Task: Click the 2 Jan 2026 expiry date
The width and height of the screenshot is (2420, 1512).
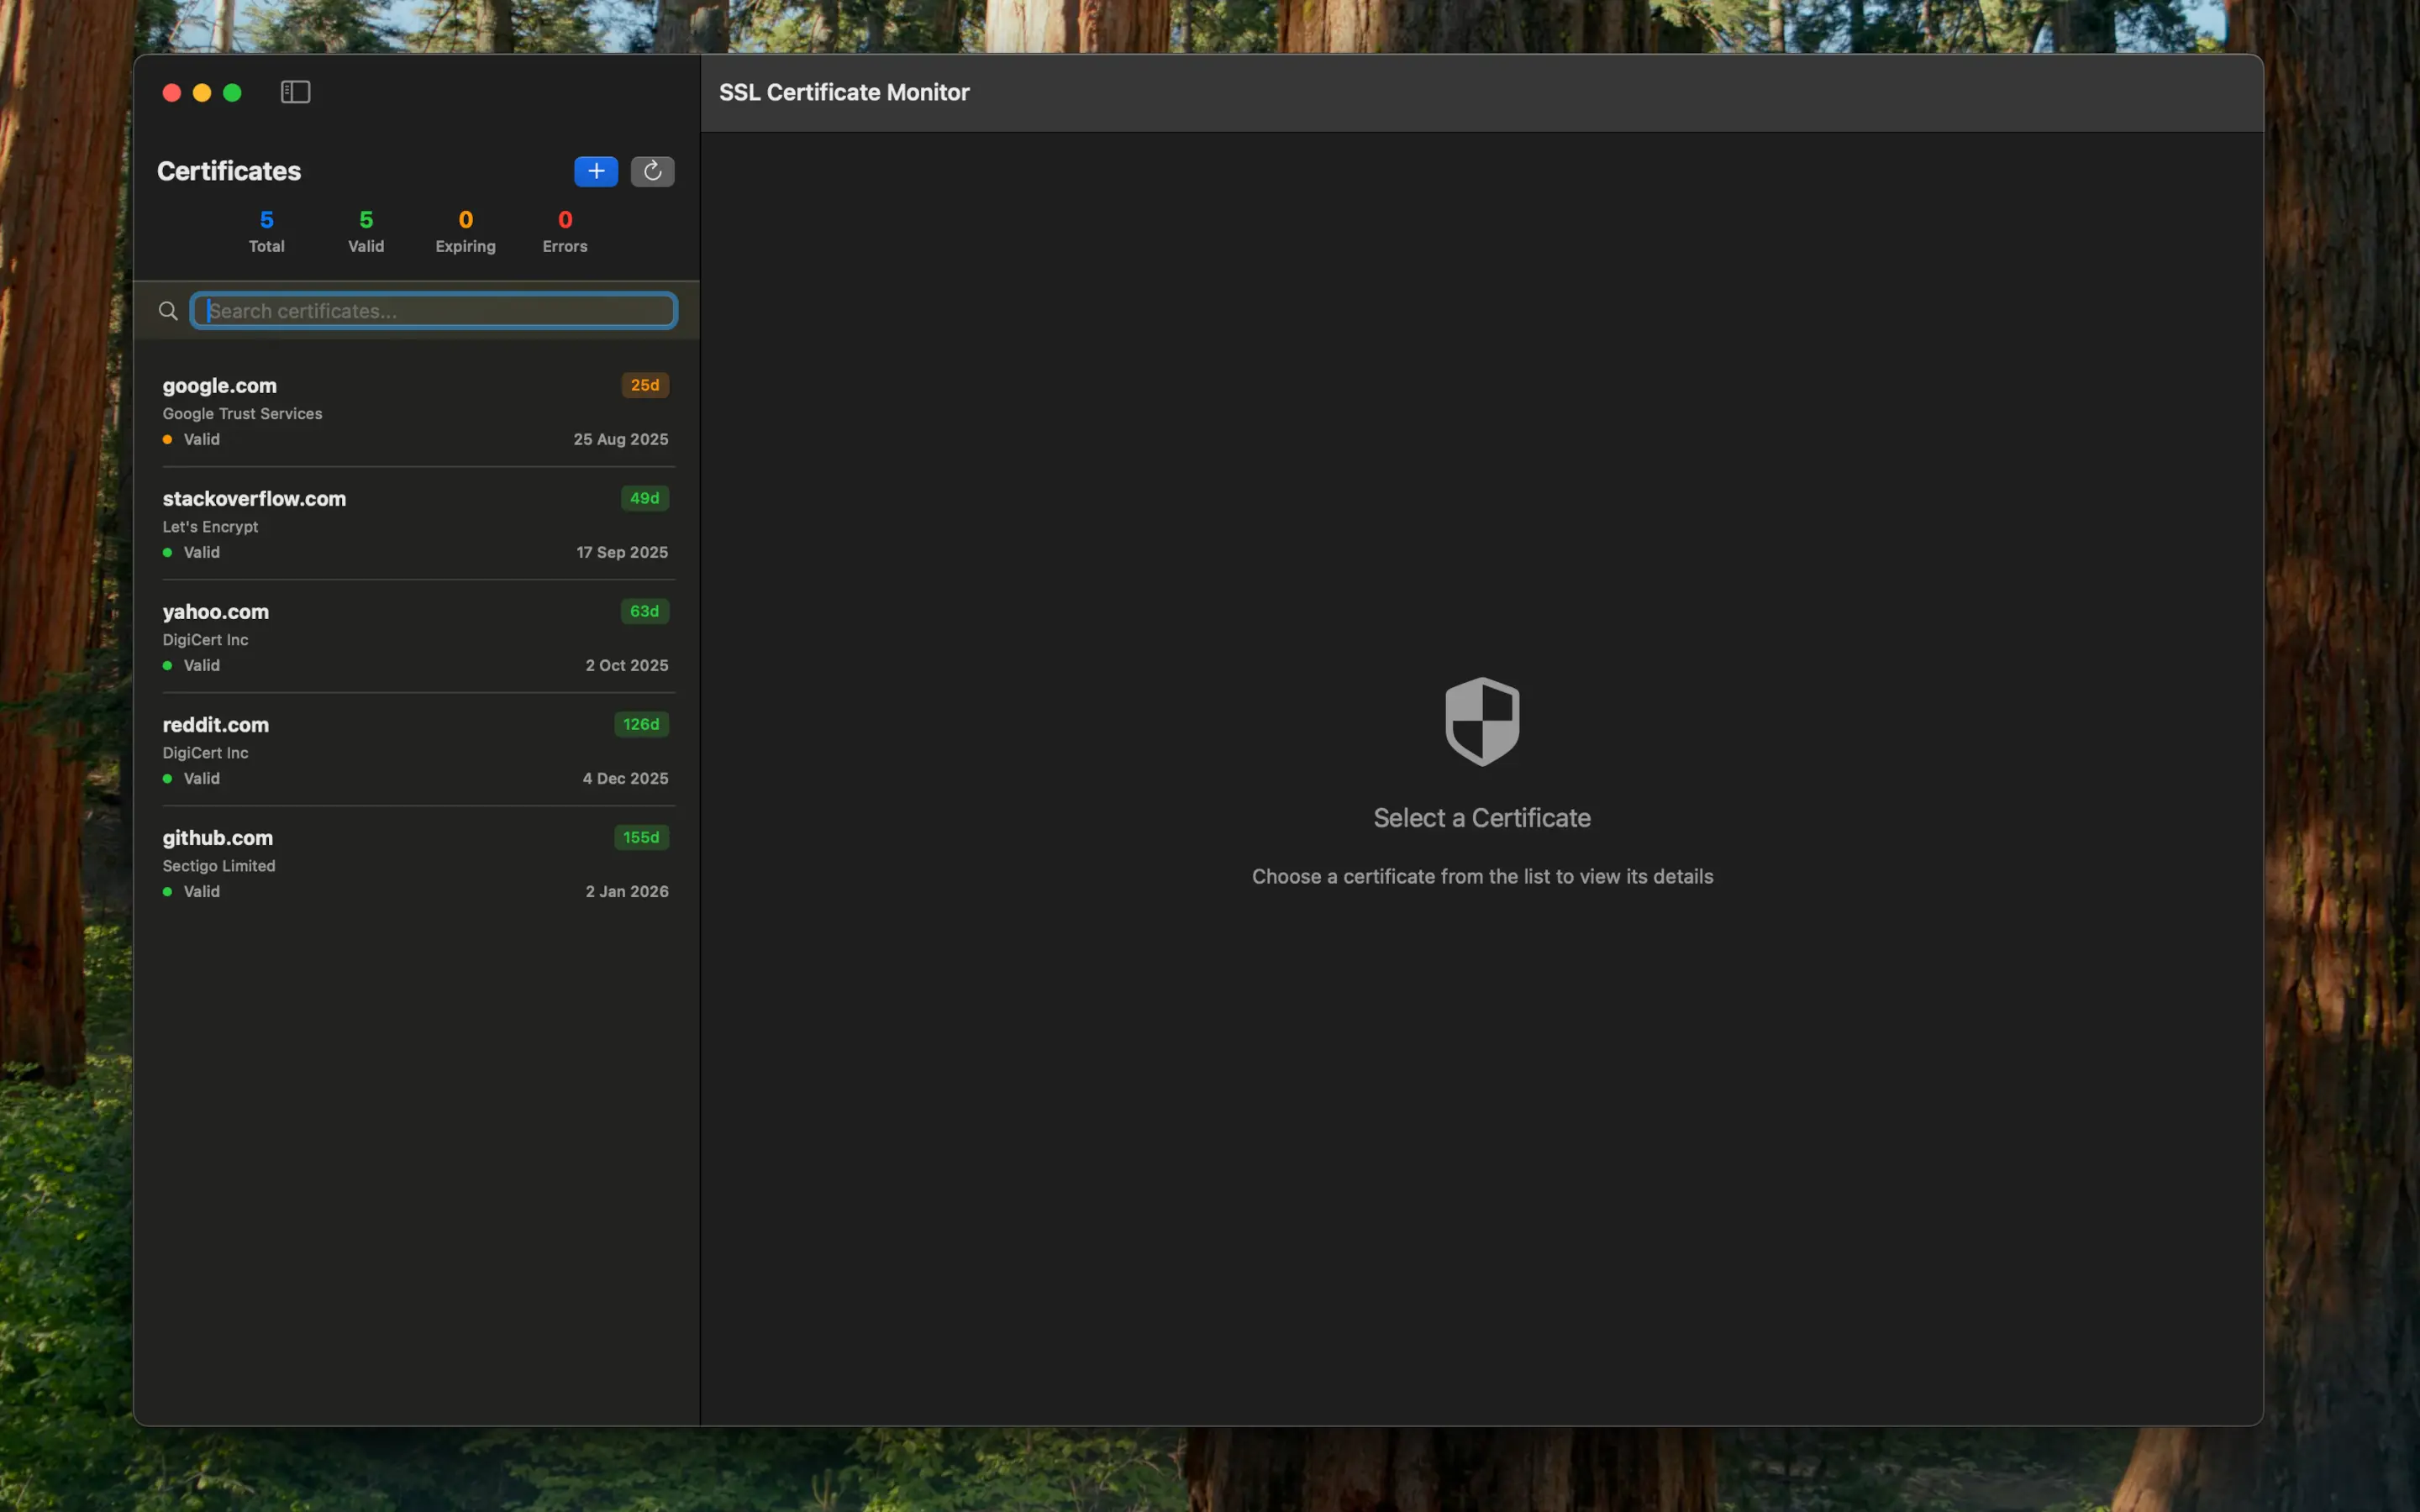Action: click(x=627, y=891)
